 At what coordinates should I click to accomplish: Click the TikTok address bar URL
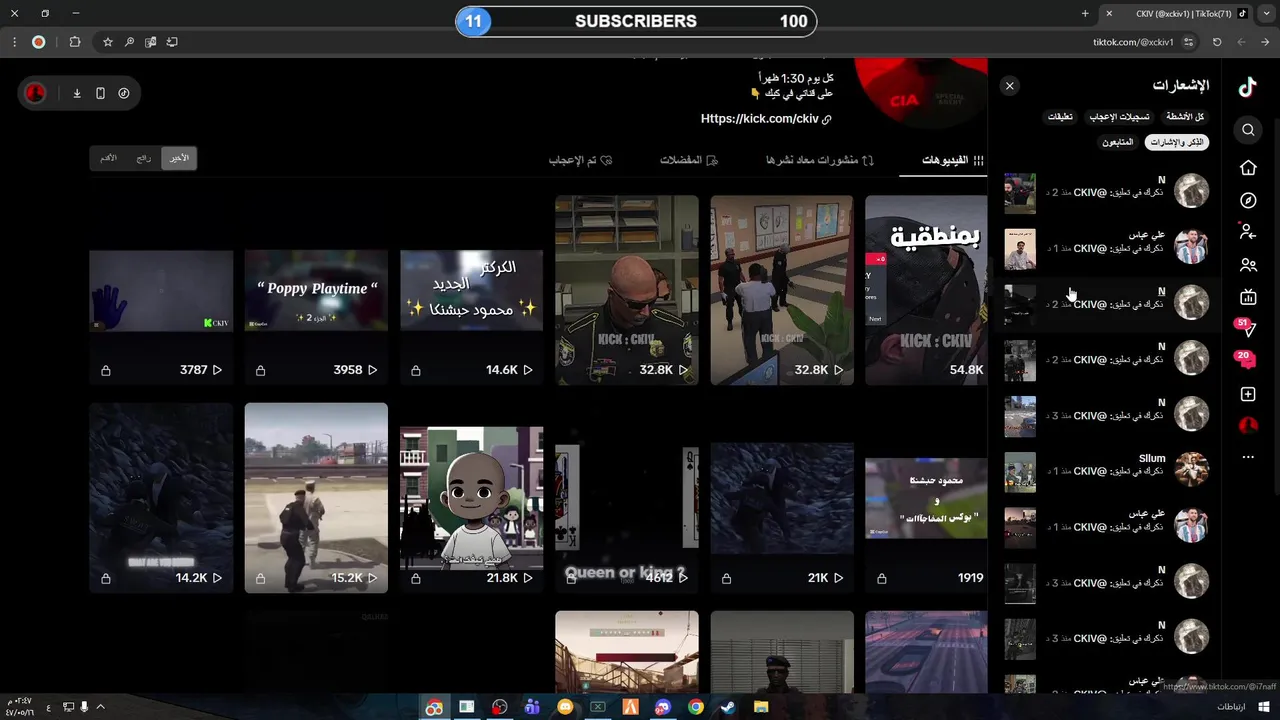pyautogui.click(x=1133, y=42)
